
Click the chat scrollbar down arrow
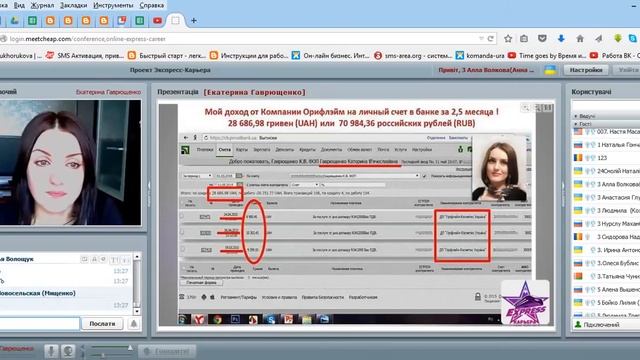pos(137,311)
